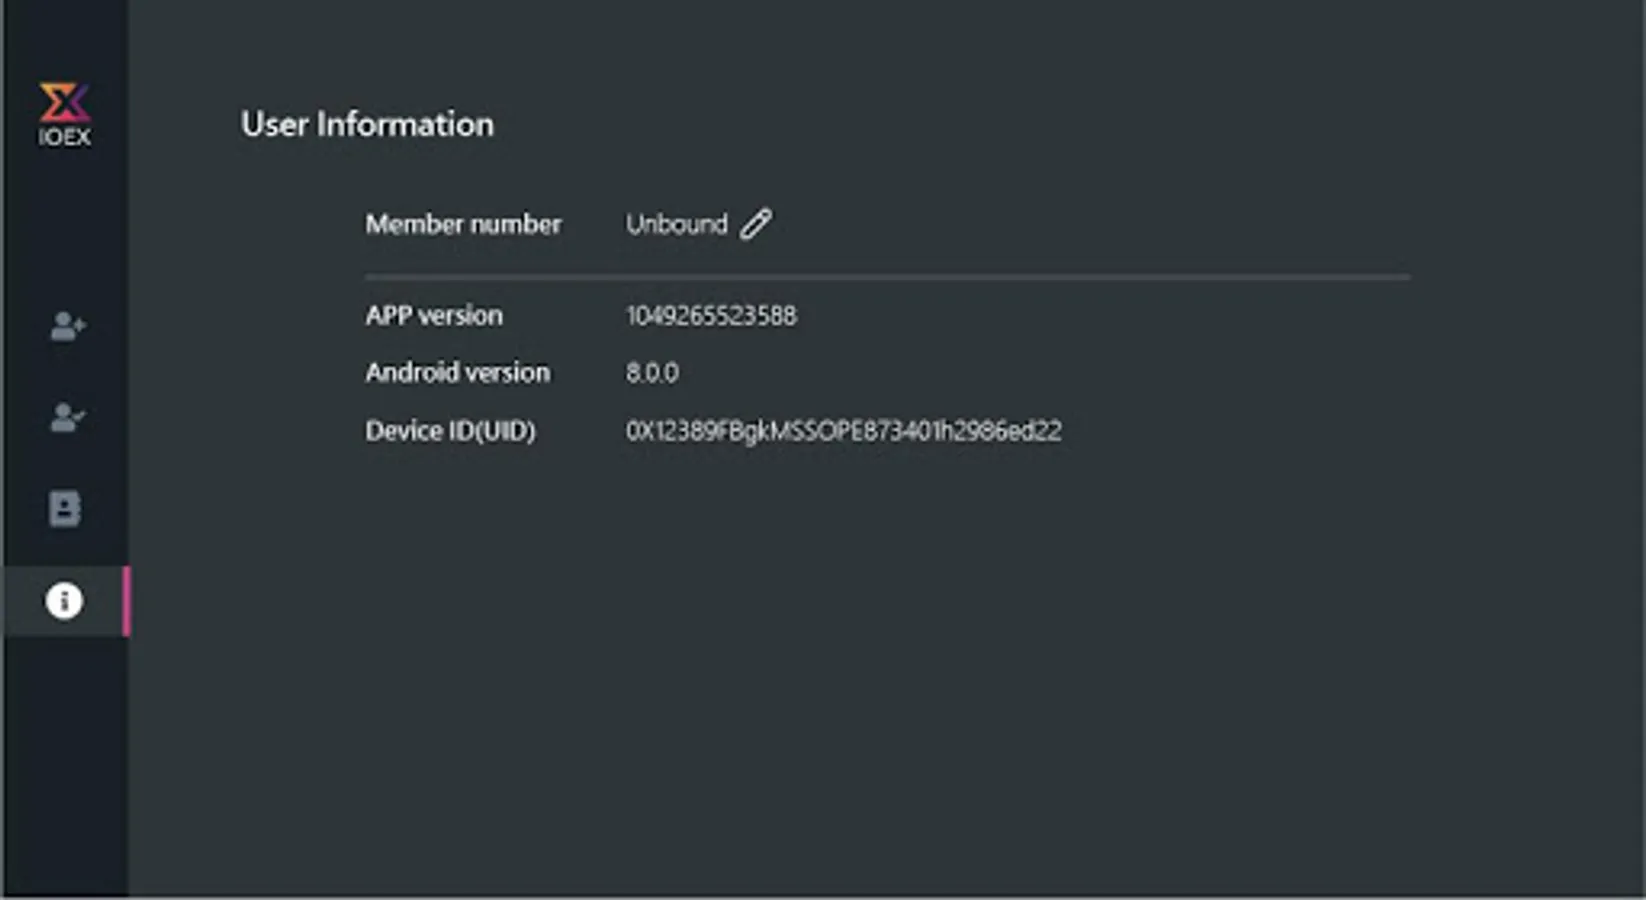The height and width of the screenshot is (900, 1646).
Task: Click the IOEX X-shaped logo graphic
Action: (x=64, y=102)
